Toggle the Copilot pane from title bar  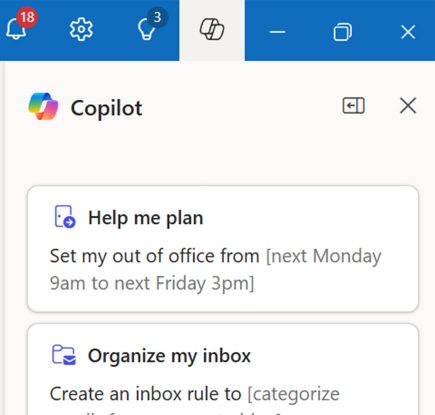click(x=212, y=30)
